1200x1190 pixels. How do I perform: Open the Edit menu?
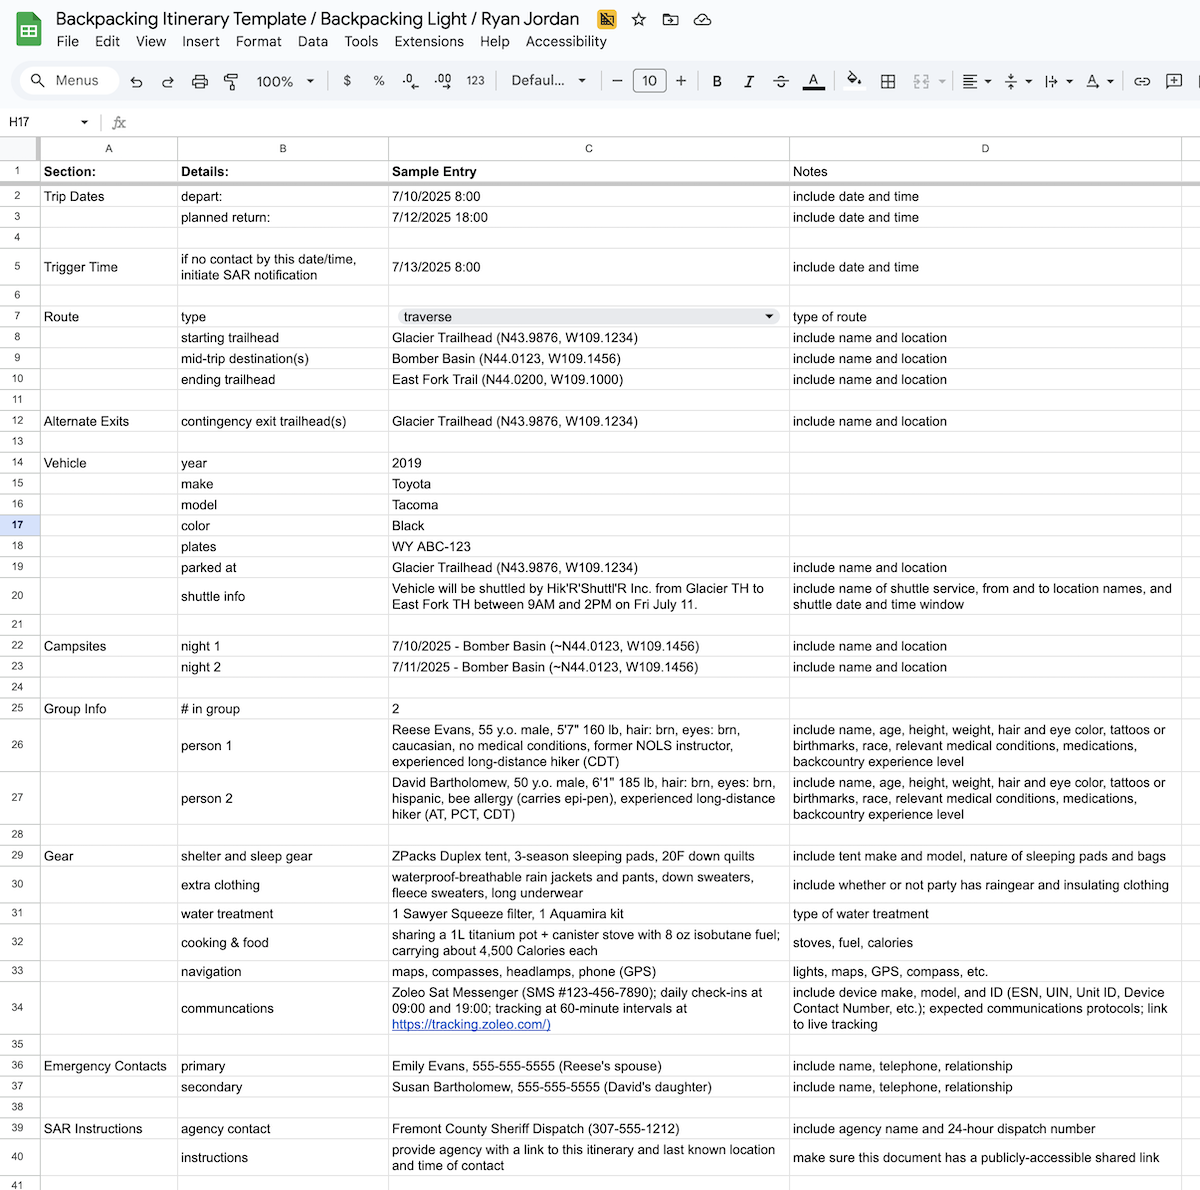pos(107,41)
